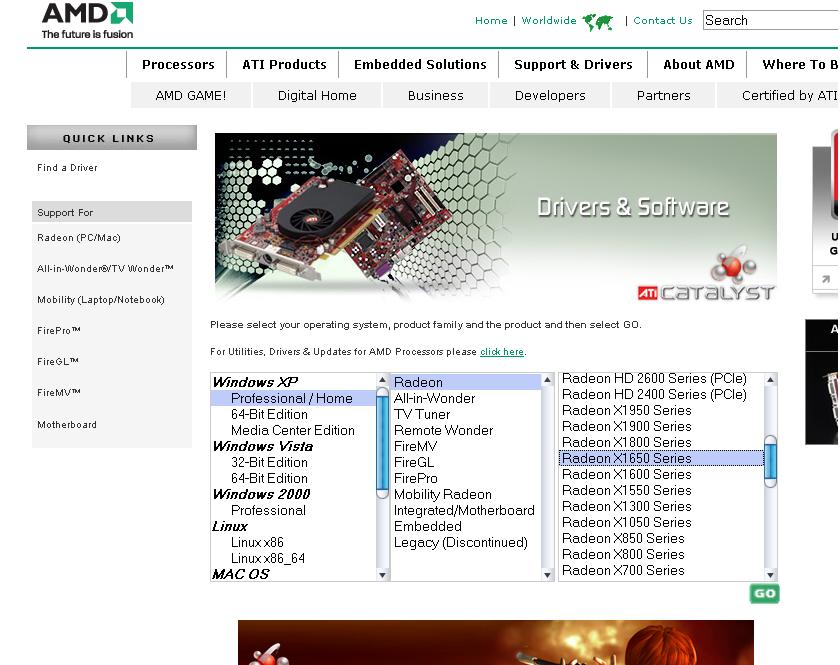Viewport: 840px width, 665px height.
Task: Click the Contact Us link
Action: pos(662,20)
